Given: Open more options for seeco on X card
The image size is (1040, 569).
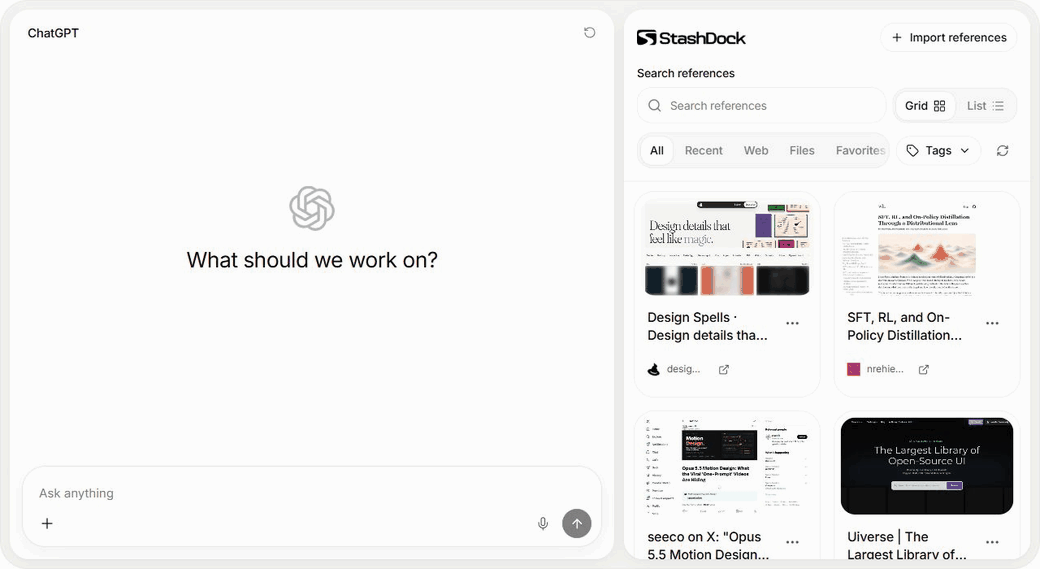Looking at the screenshot, I should (792, 542).
